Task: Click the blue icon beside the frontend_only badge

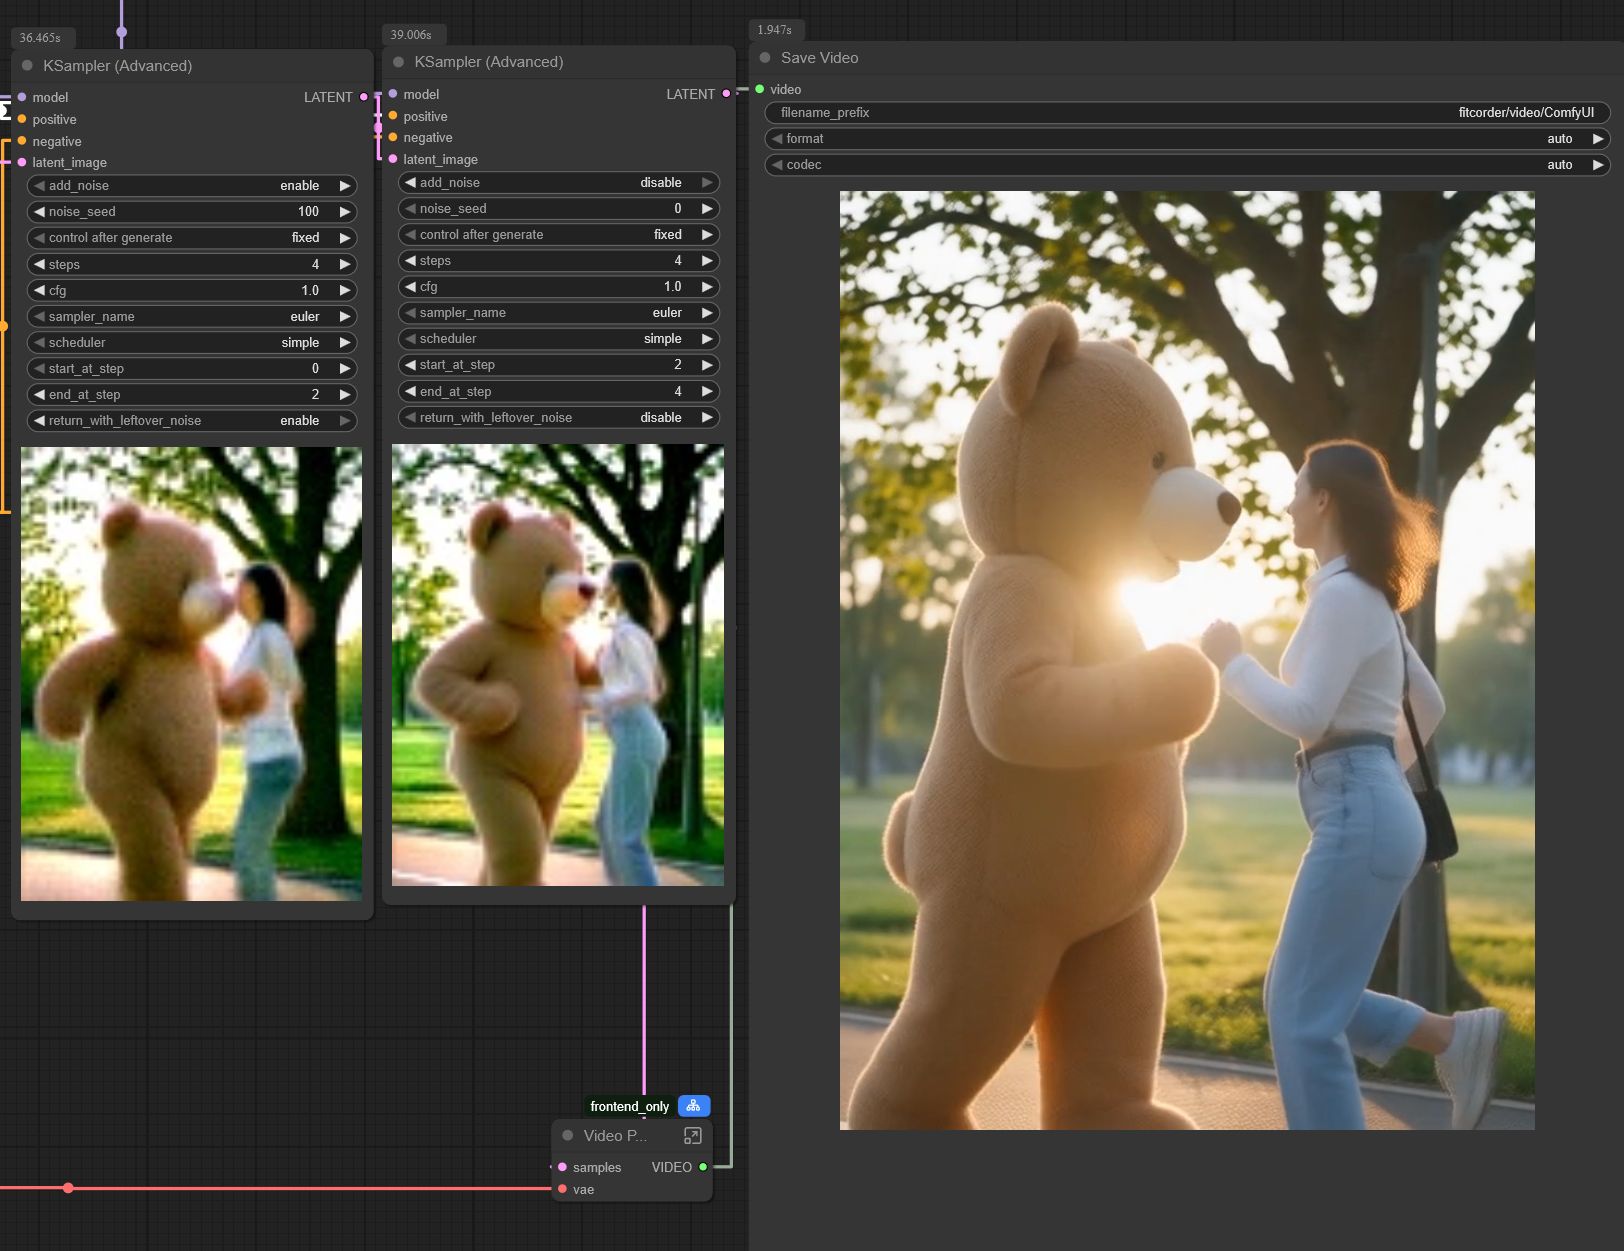Action: (693, 1106)
